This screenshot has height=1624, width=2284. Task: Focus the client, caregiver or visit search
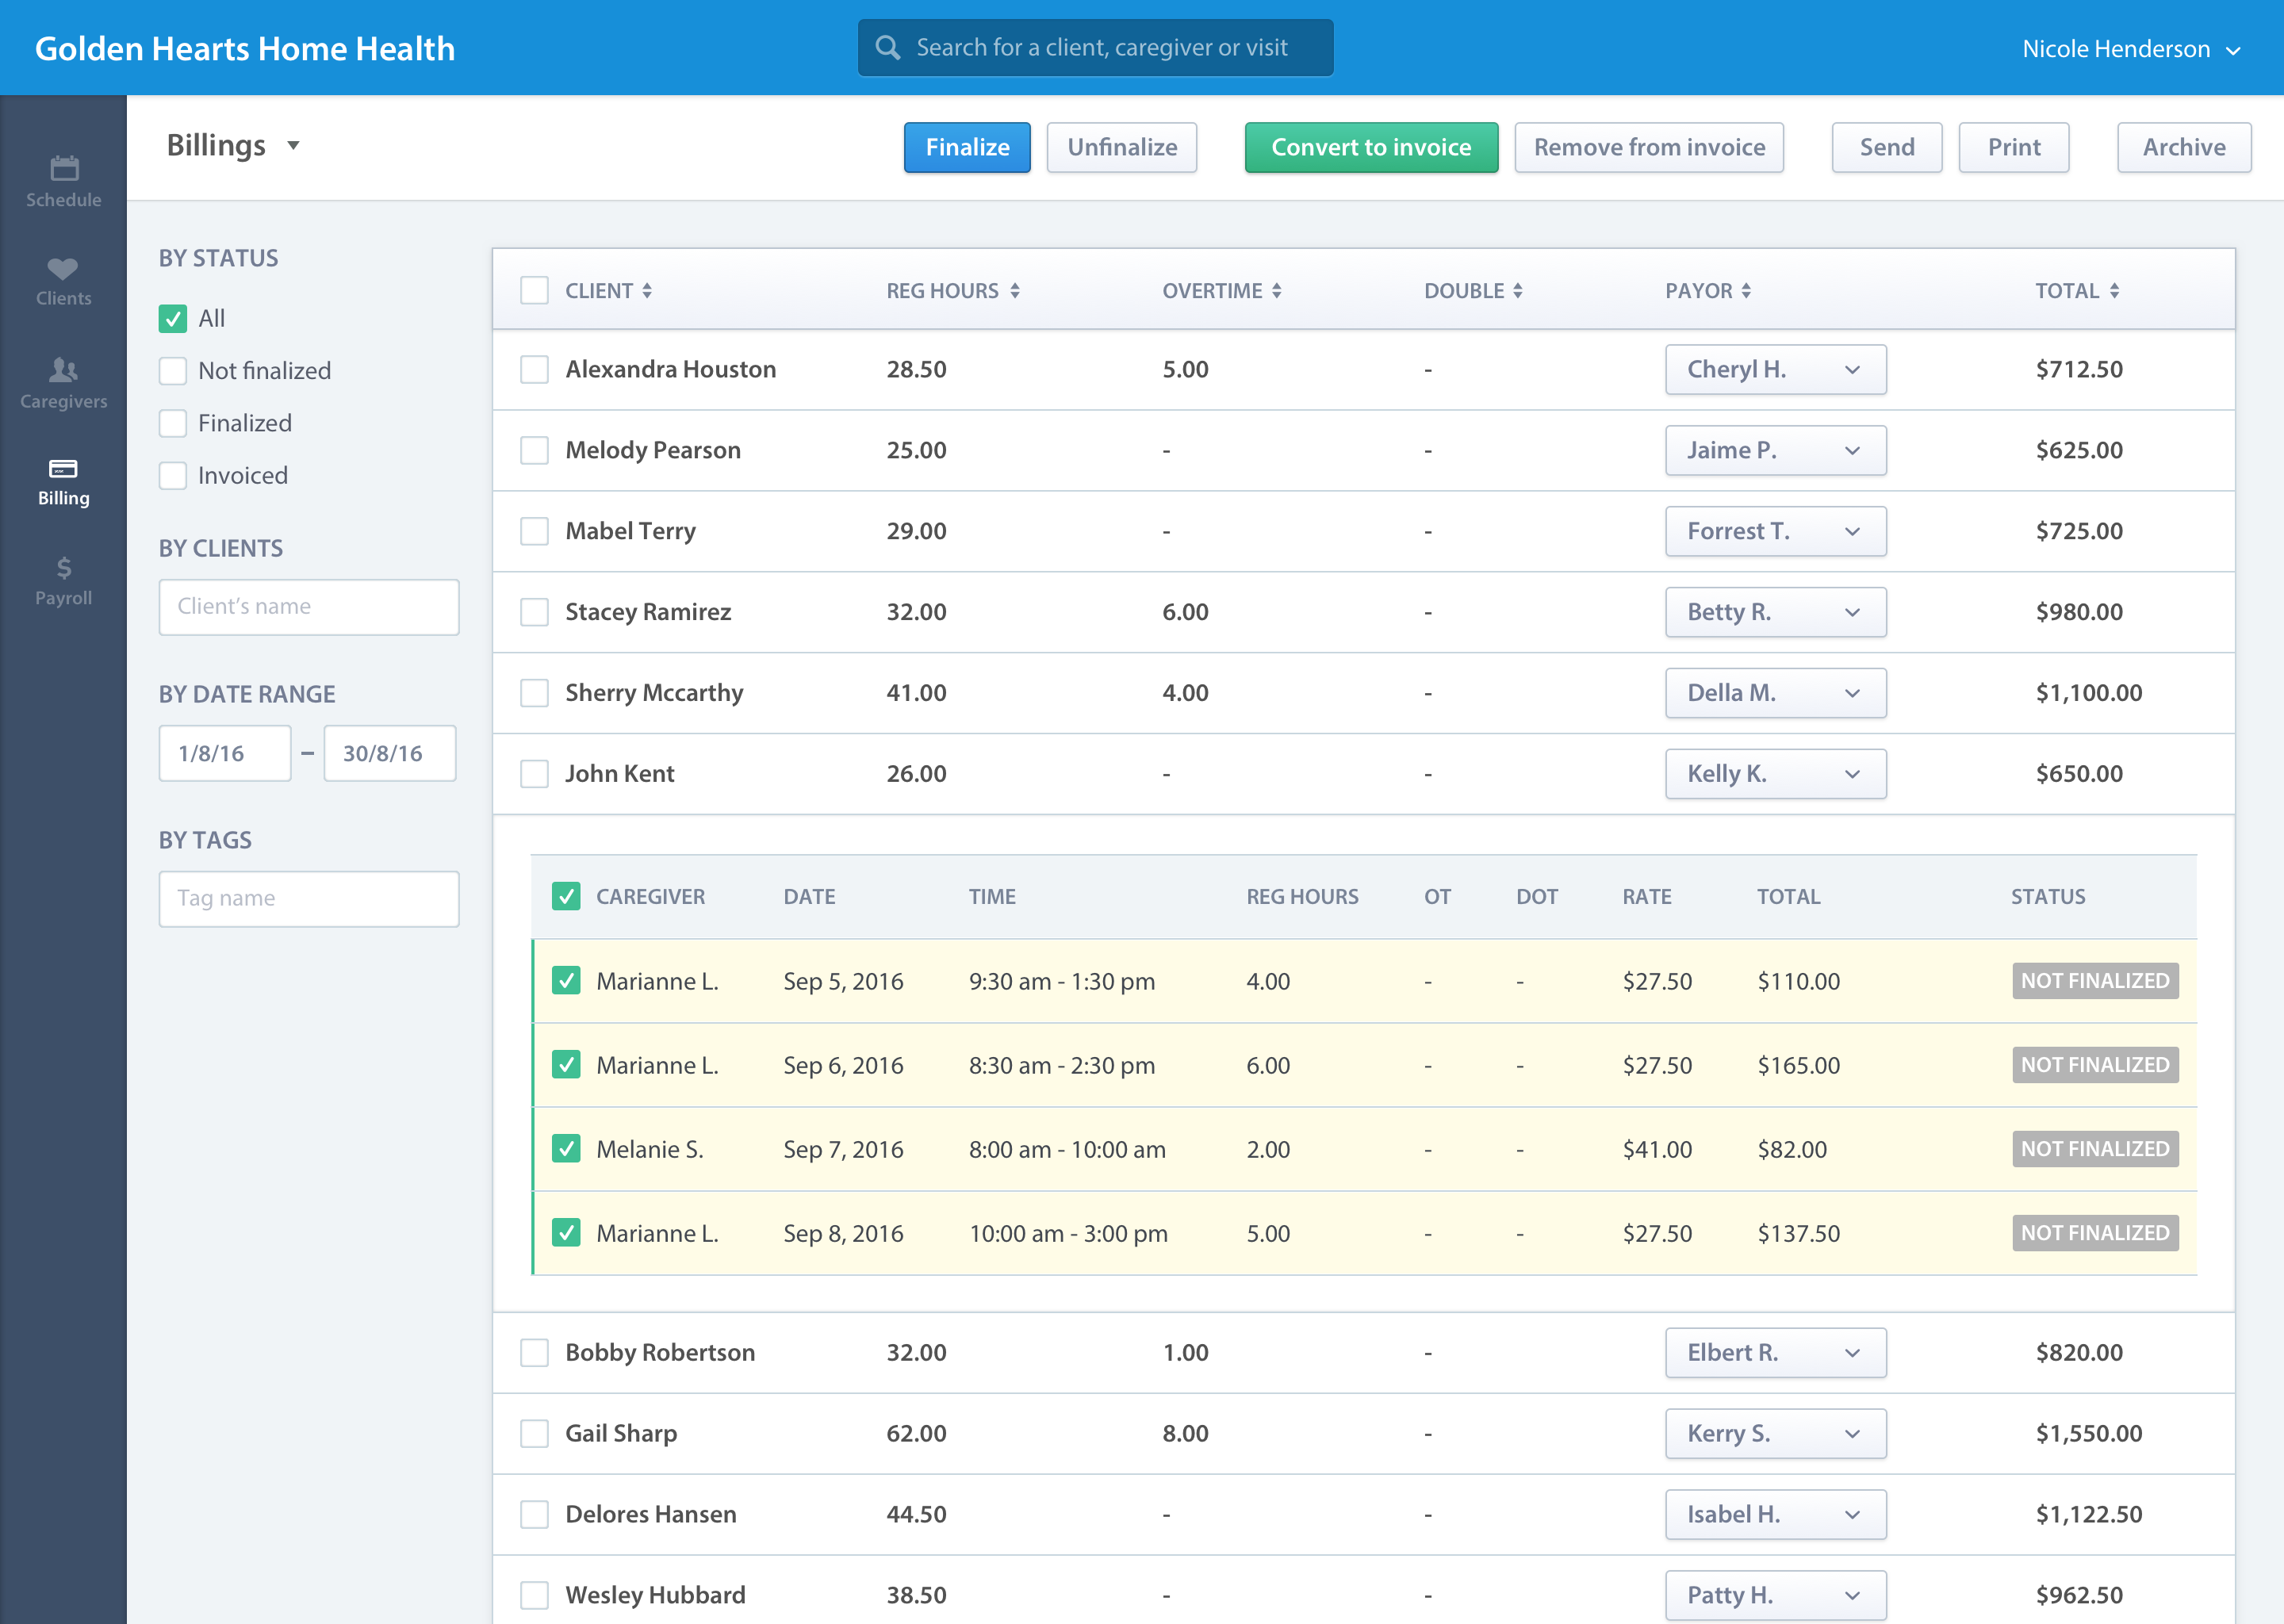point(1095,47)
